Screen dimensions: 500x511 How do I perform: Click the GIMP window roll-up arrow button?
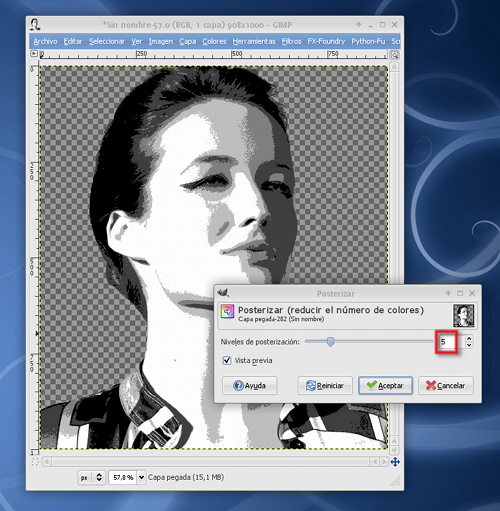[x=359, y=24]
